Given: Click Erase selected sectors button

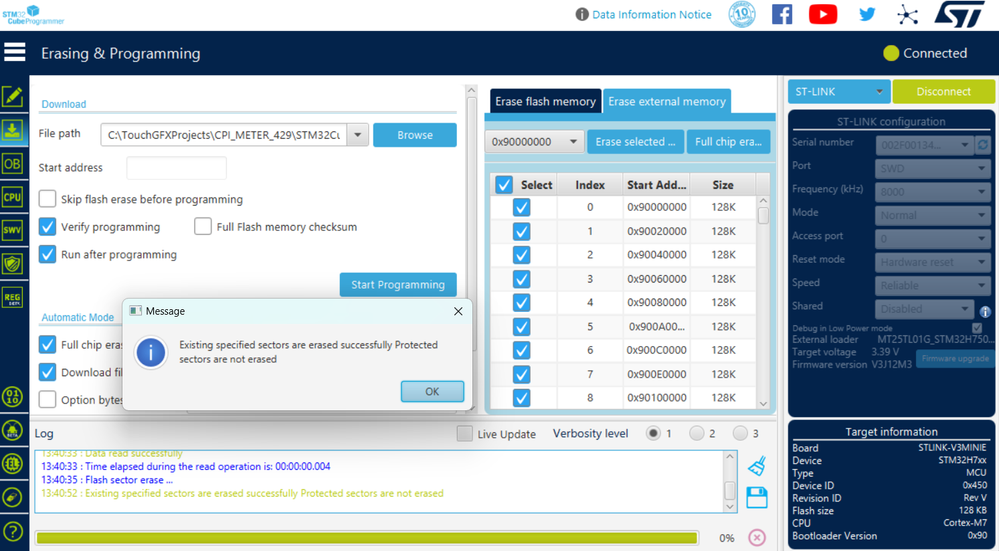Looking at the screenshot, I should [x=635, y=141].
